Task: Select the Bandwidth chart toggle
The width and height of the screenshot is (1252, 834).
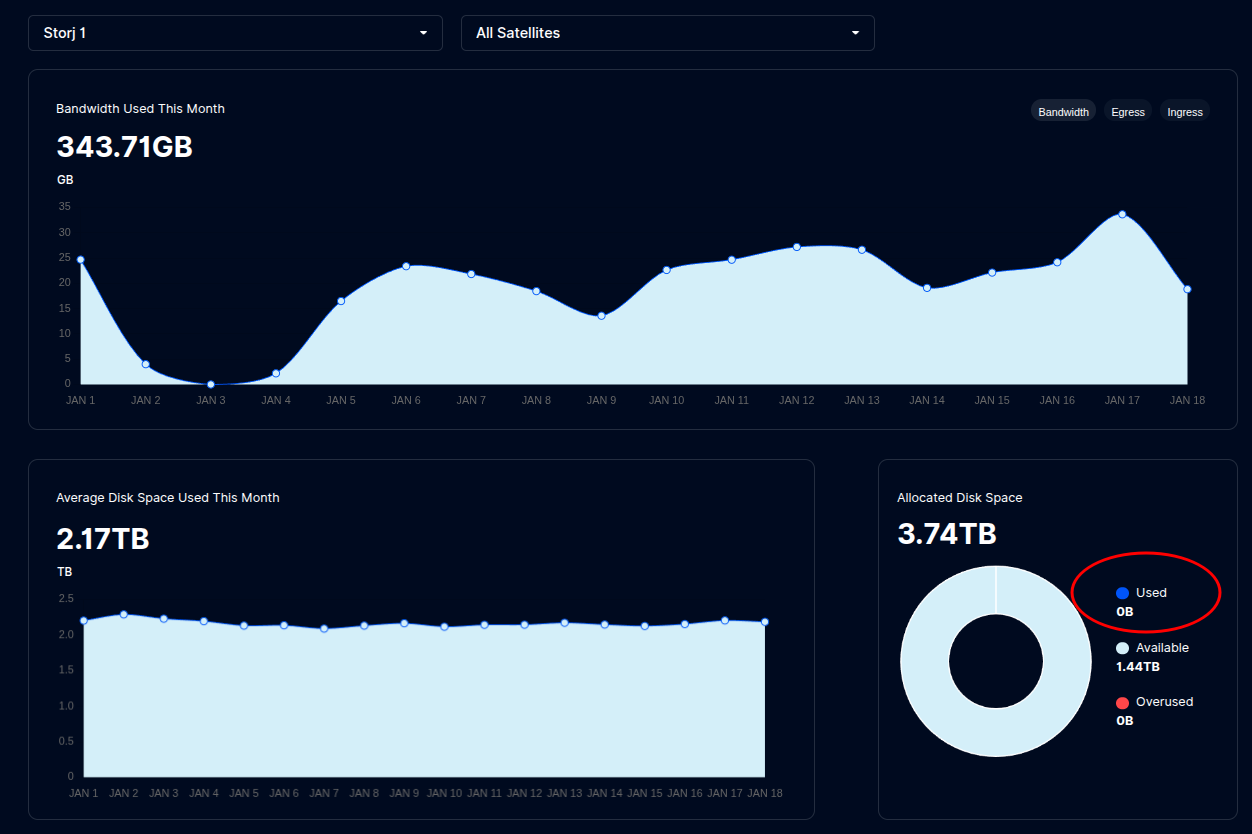Action: [1063, 112]
